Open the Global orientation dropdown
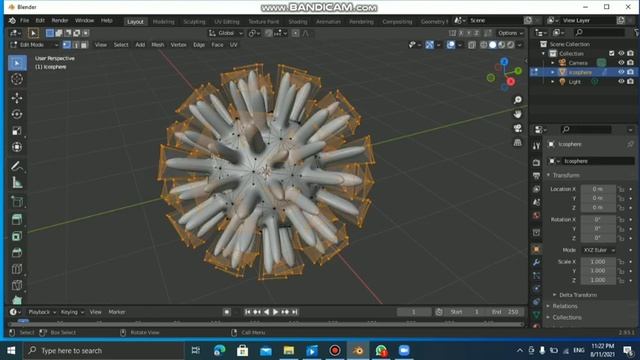Viewport: 640px width, 360px height. (x=226, y=33)
